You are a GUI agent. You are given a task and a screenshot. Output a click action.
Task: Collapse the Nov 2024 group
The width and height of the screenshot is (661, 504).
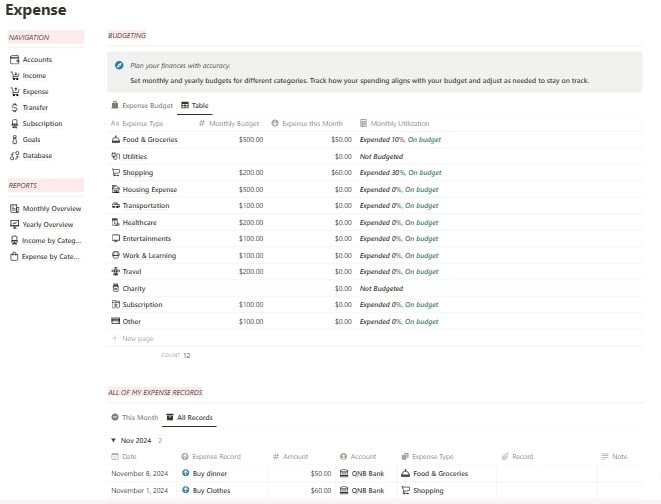[x=113, y=440]
